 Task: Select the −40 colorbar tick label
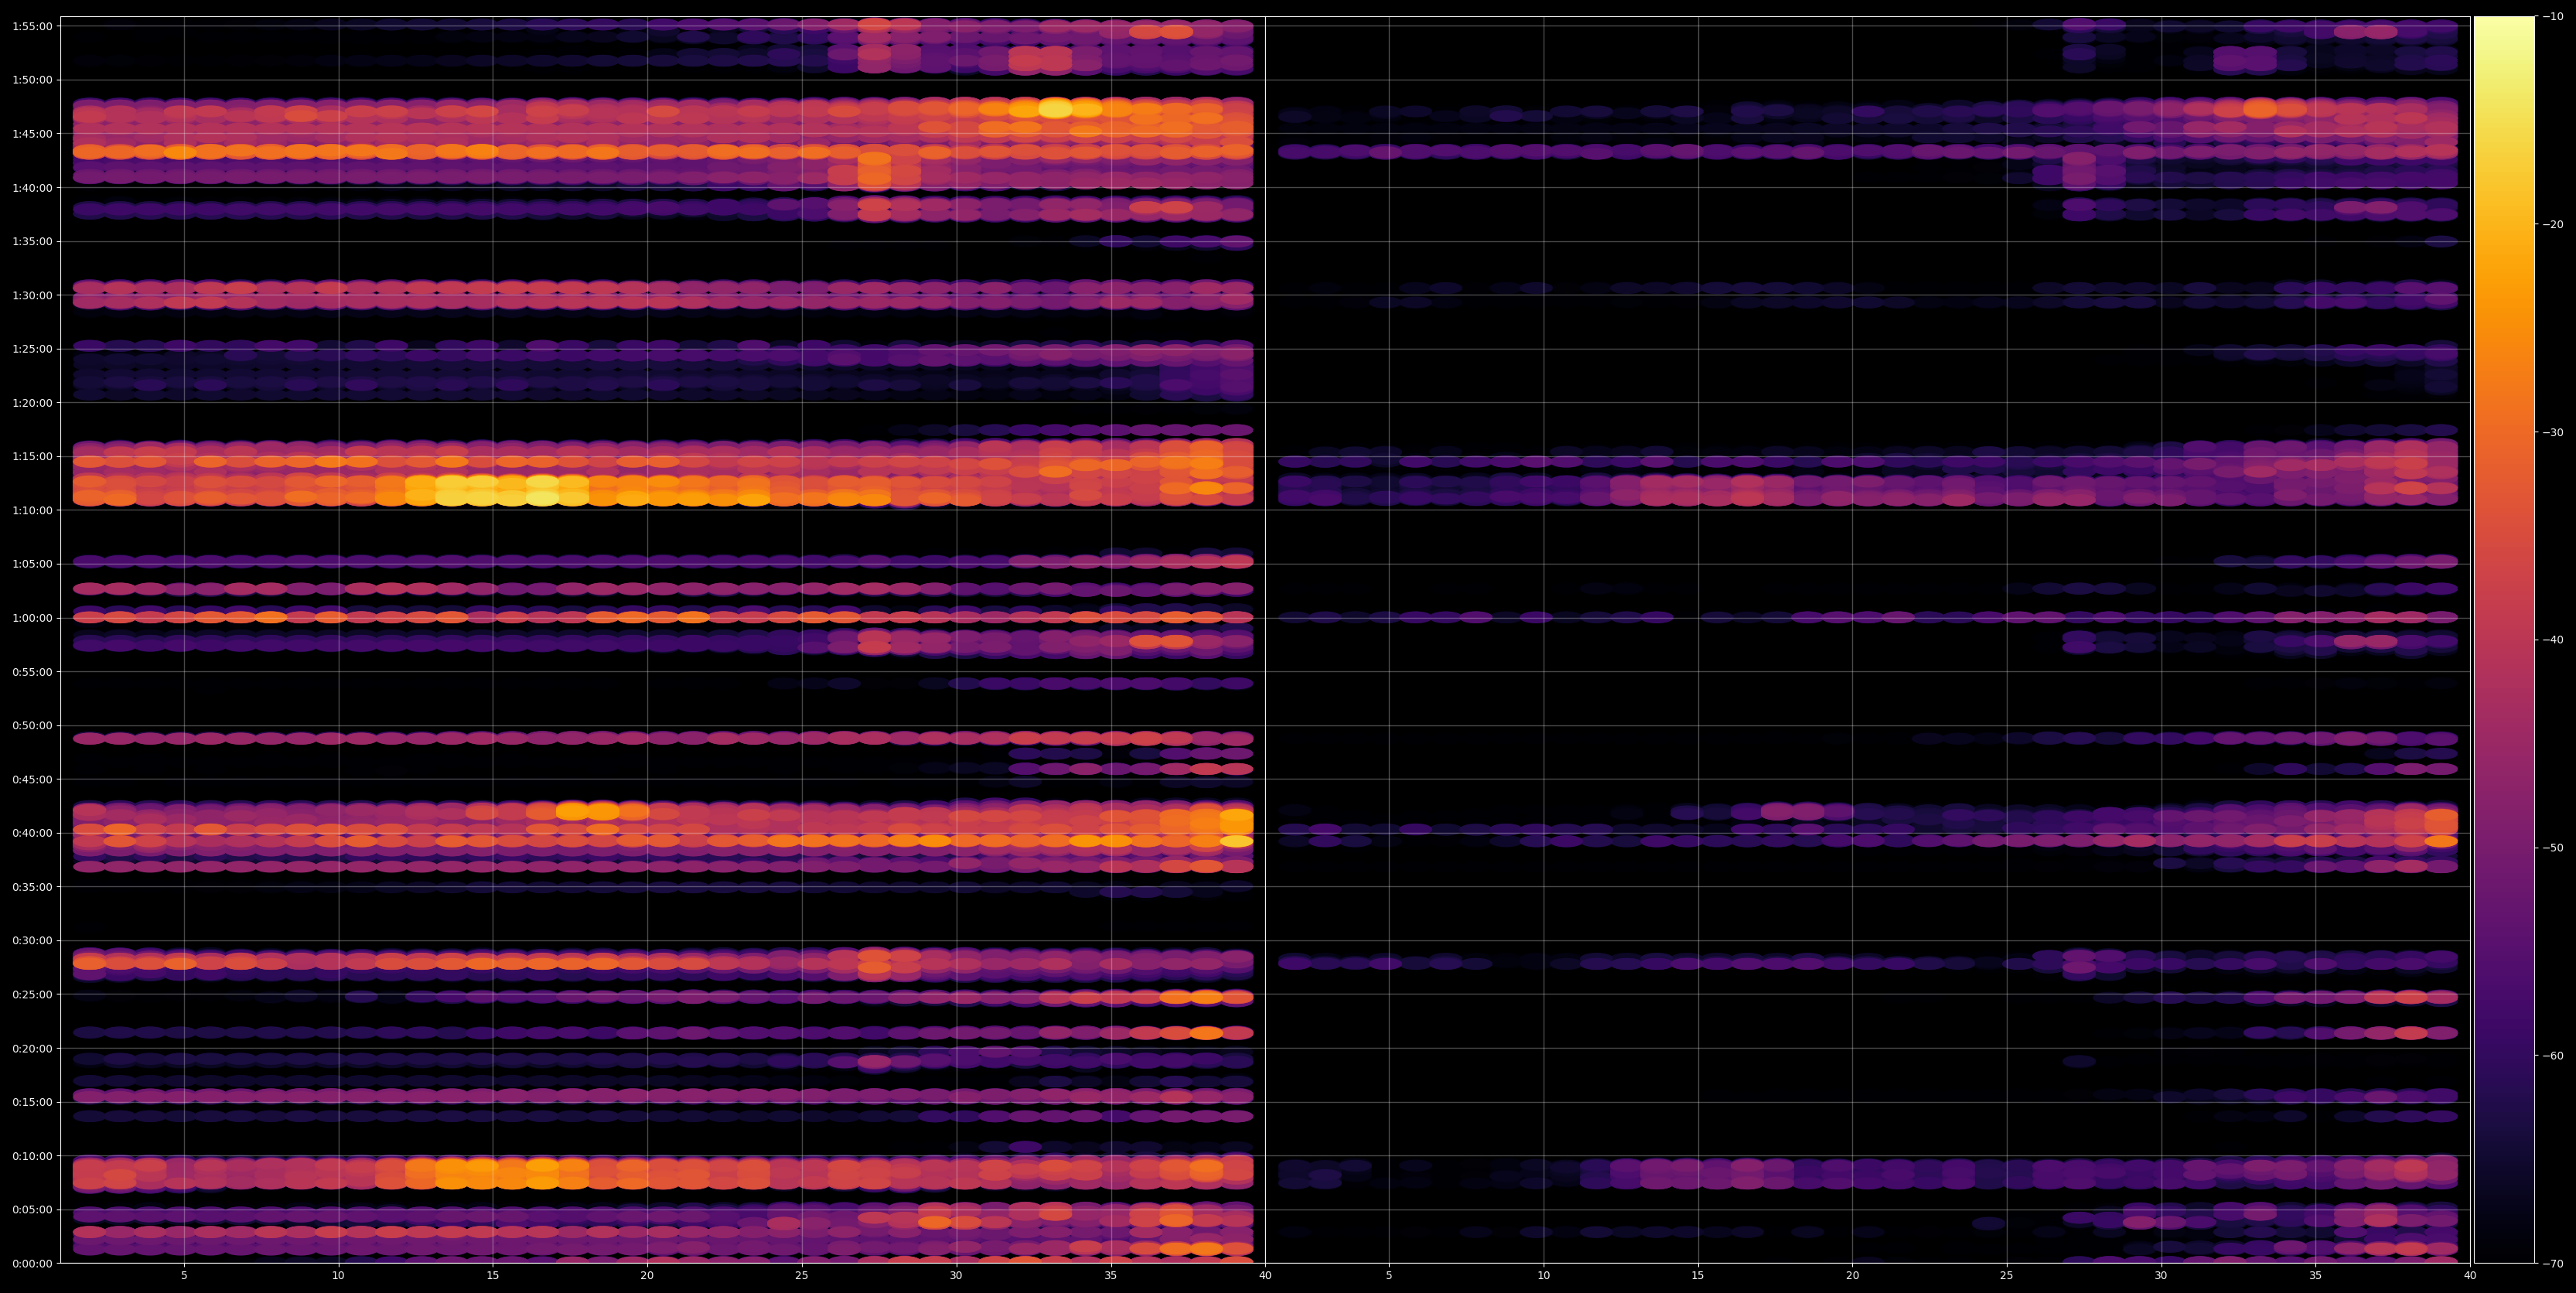pyautogui.click(x=2553, y=640)
